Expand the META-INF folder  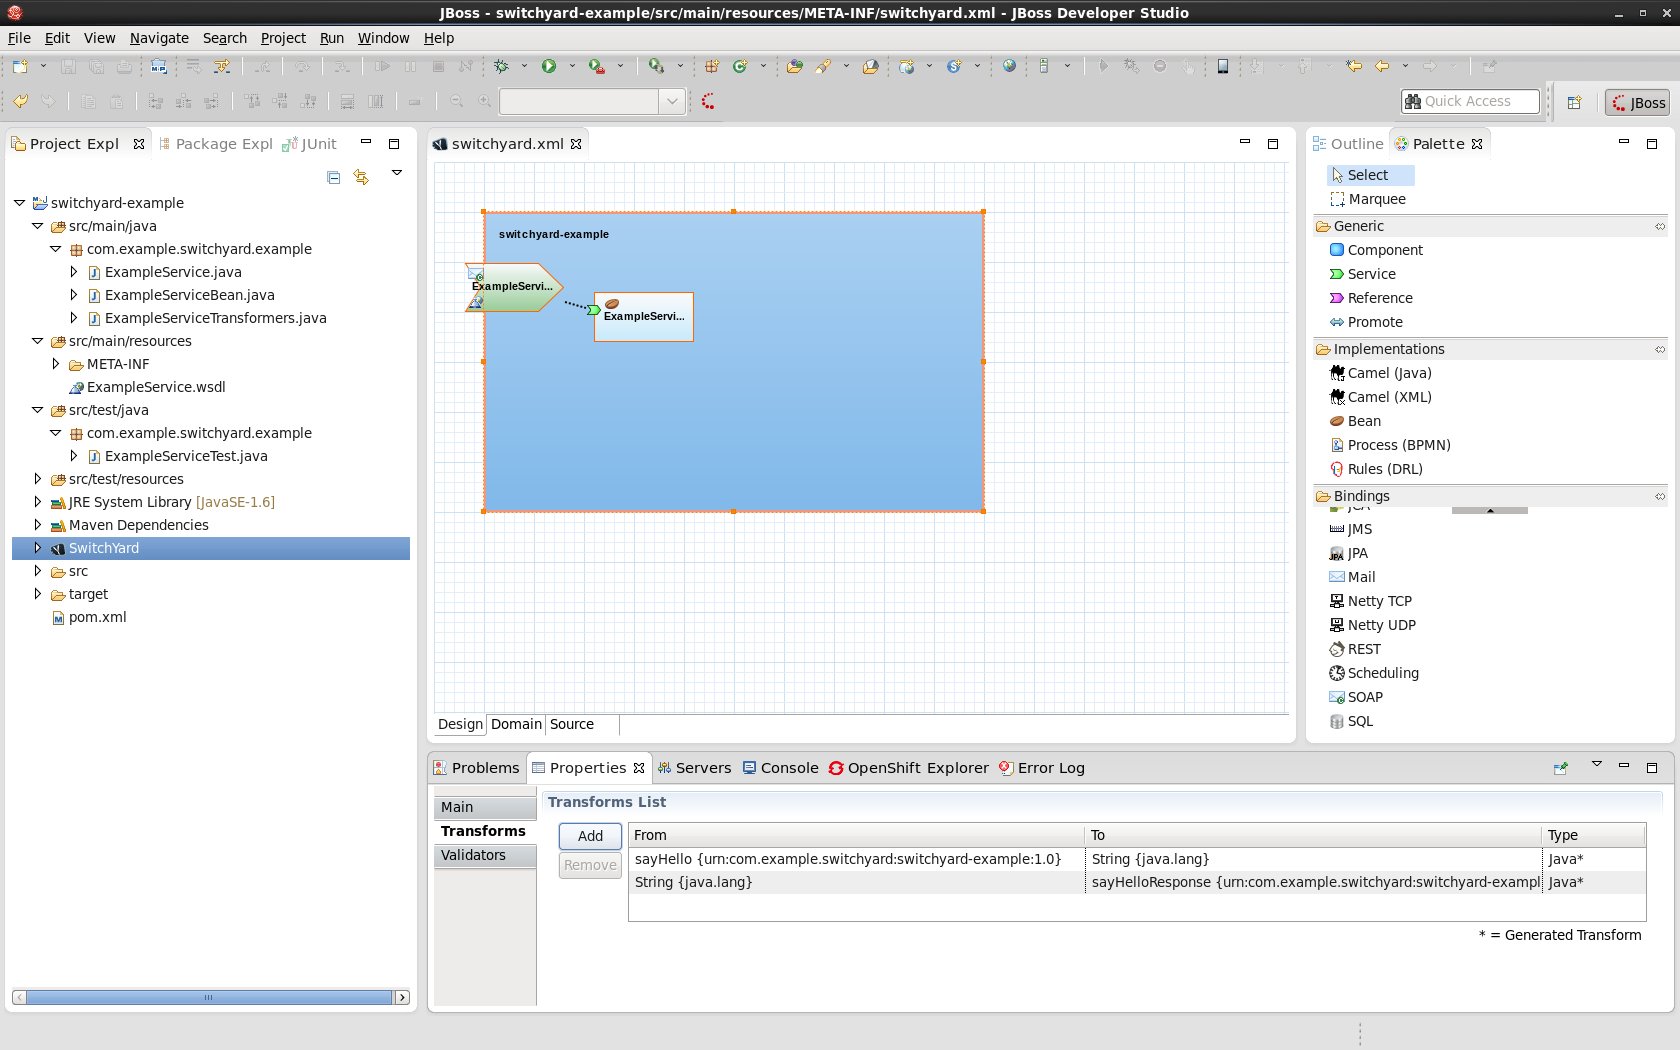55,364
